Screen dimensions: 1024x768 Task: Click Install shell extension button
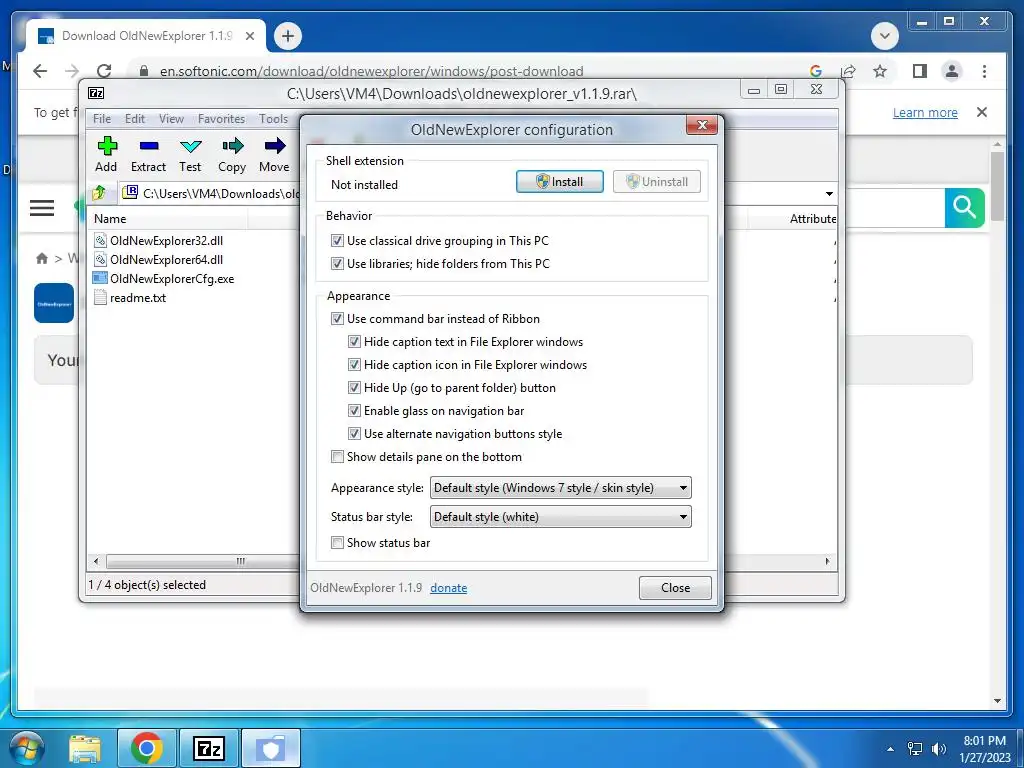tap(560, 182)
